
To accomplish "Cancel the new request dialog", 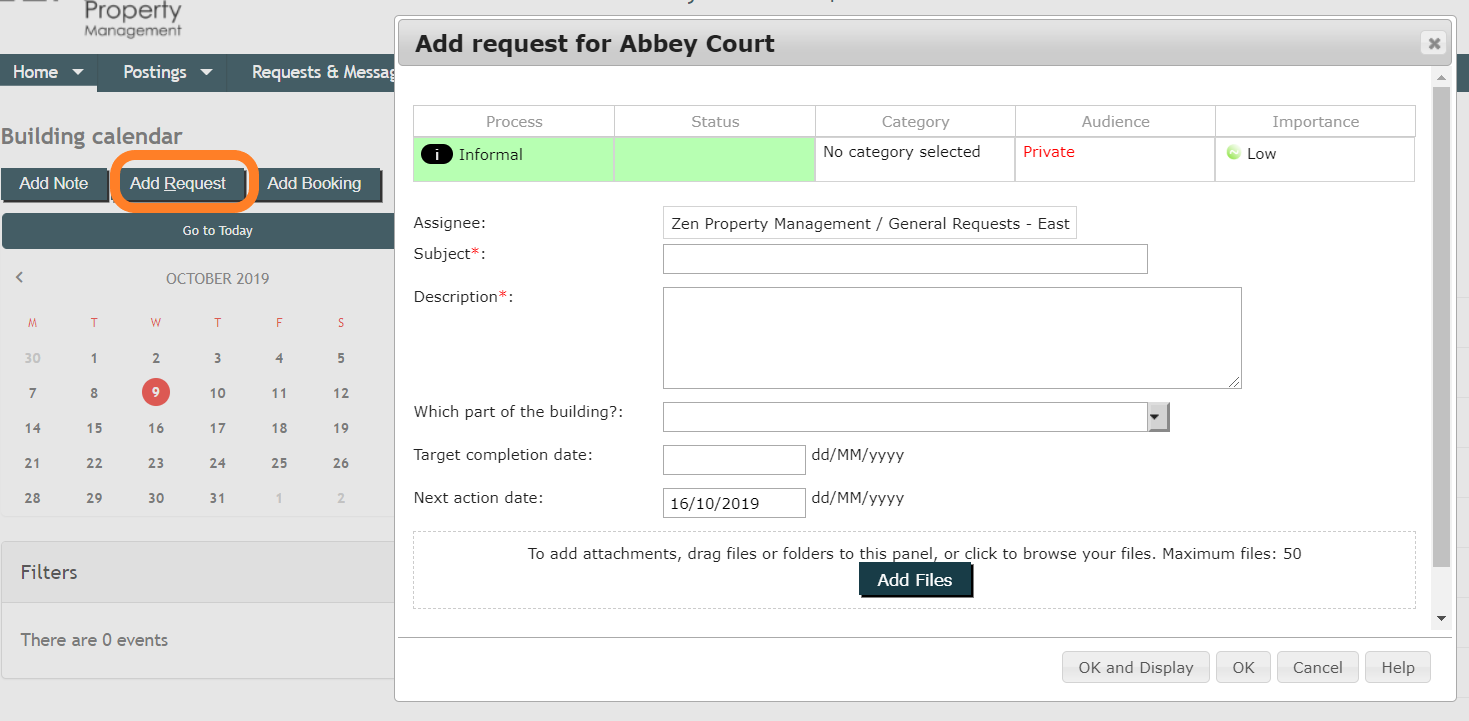I will [x=1317, y=668].
